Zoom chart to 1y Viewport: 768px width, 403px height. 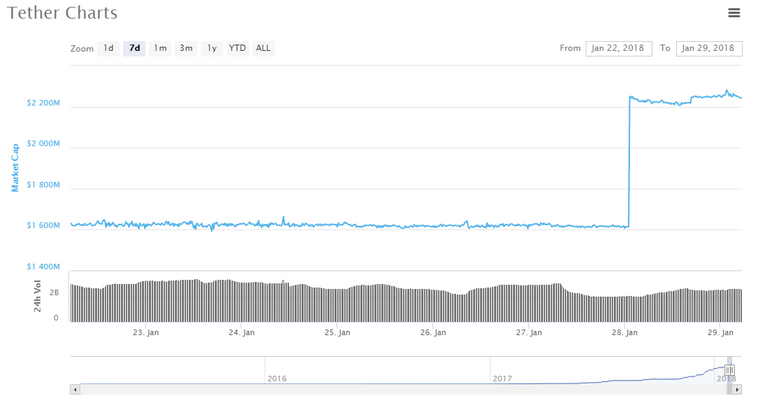click(x=212, y=48)
